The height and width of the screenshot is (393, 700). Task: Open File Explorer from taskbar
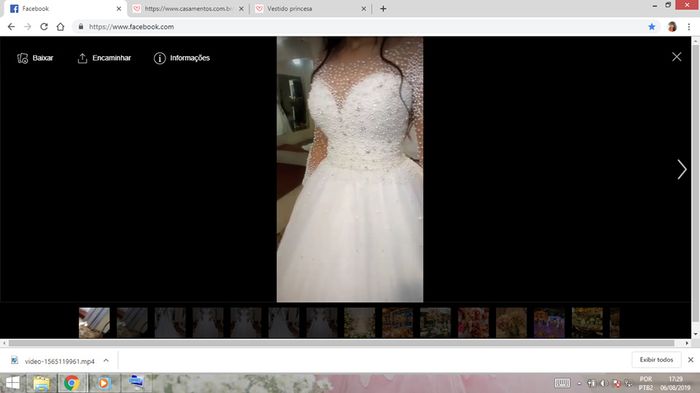pyautogui.click(x=42, y=383)
